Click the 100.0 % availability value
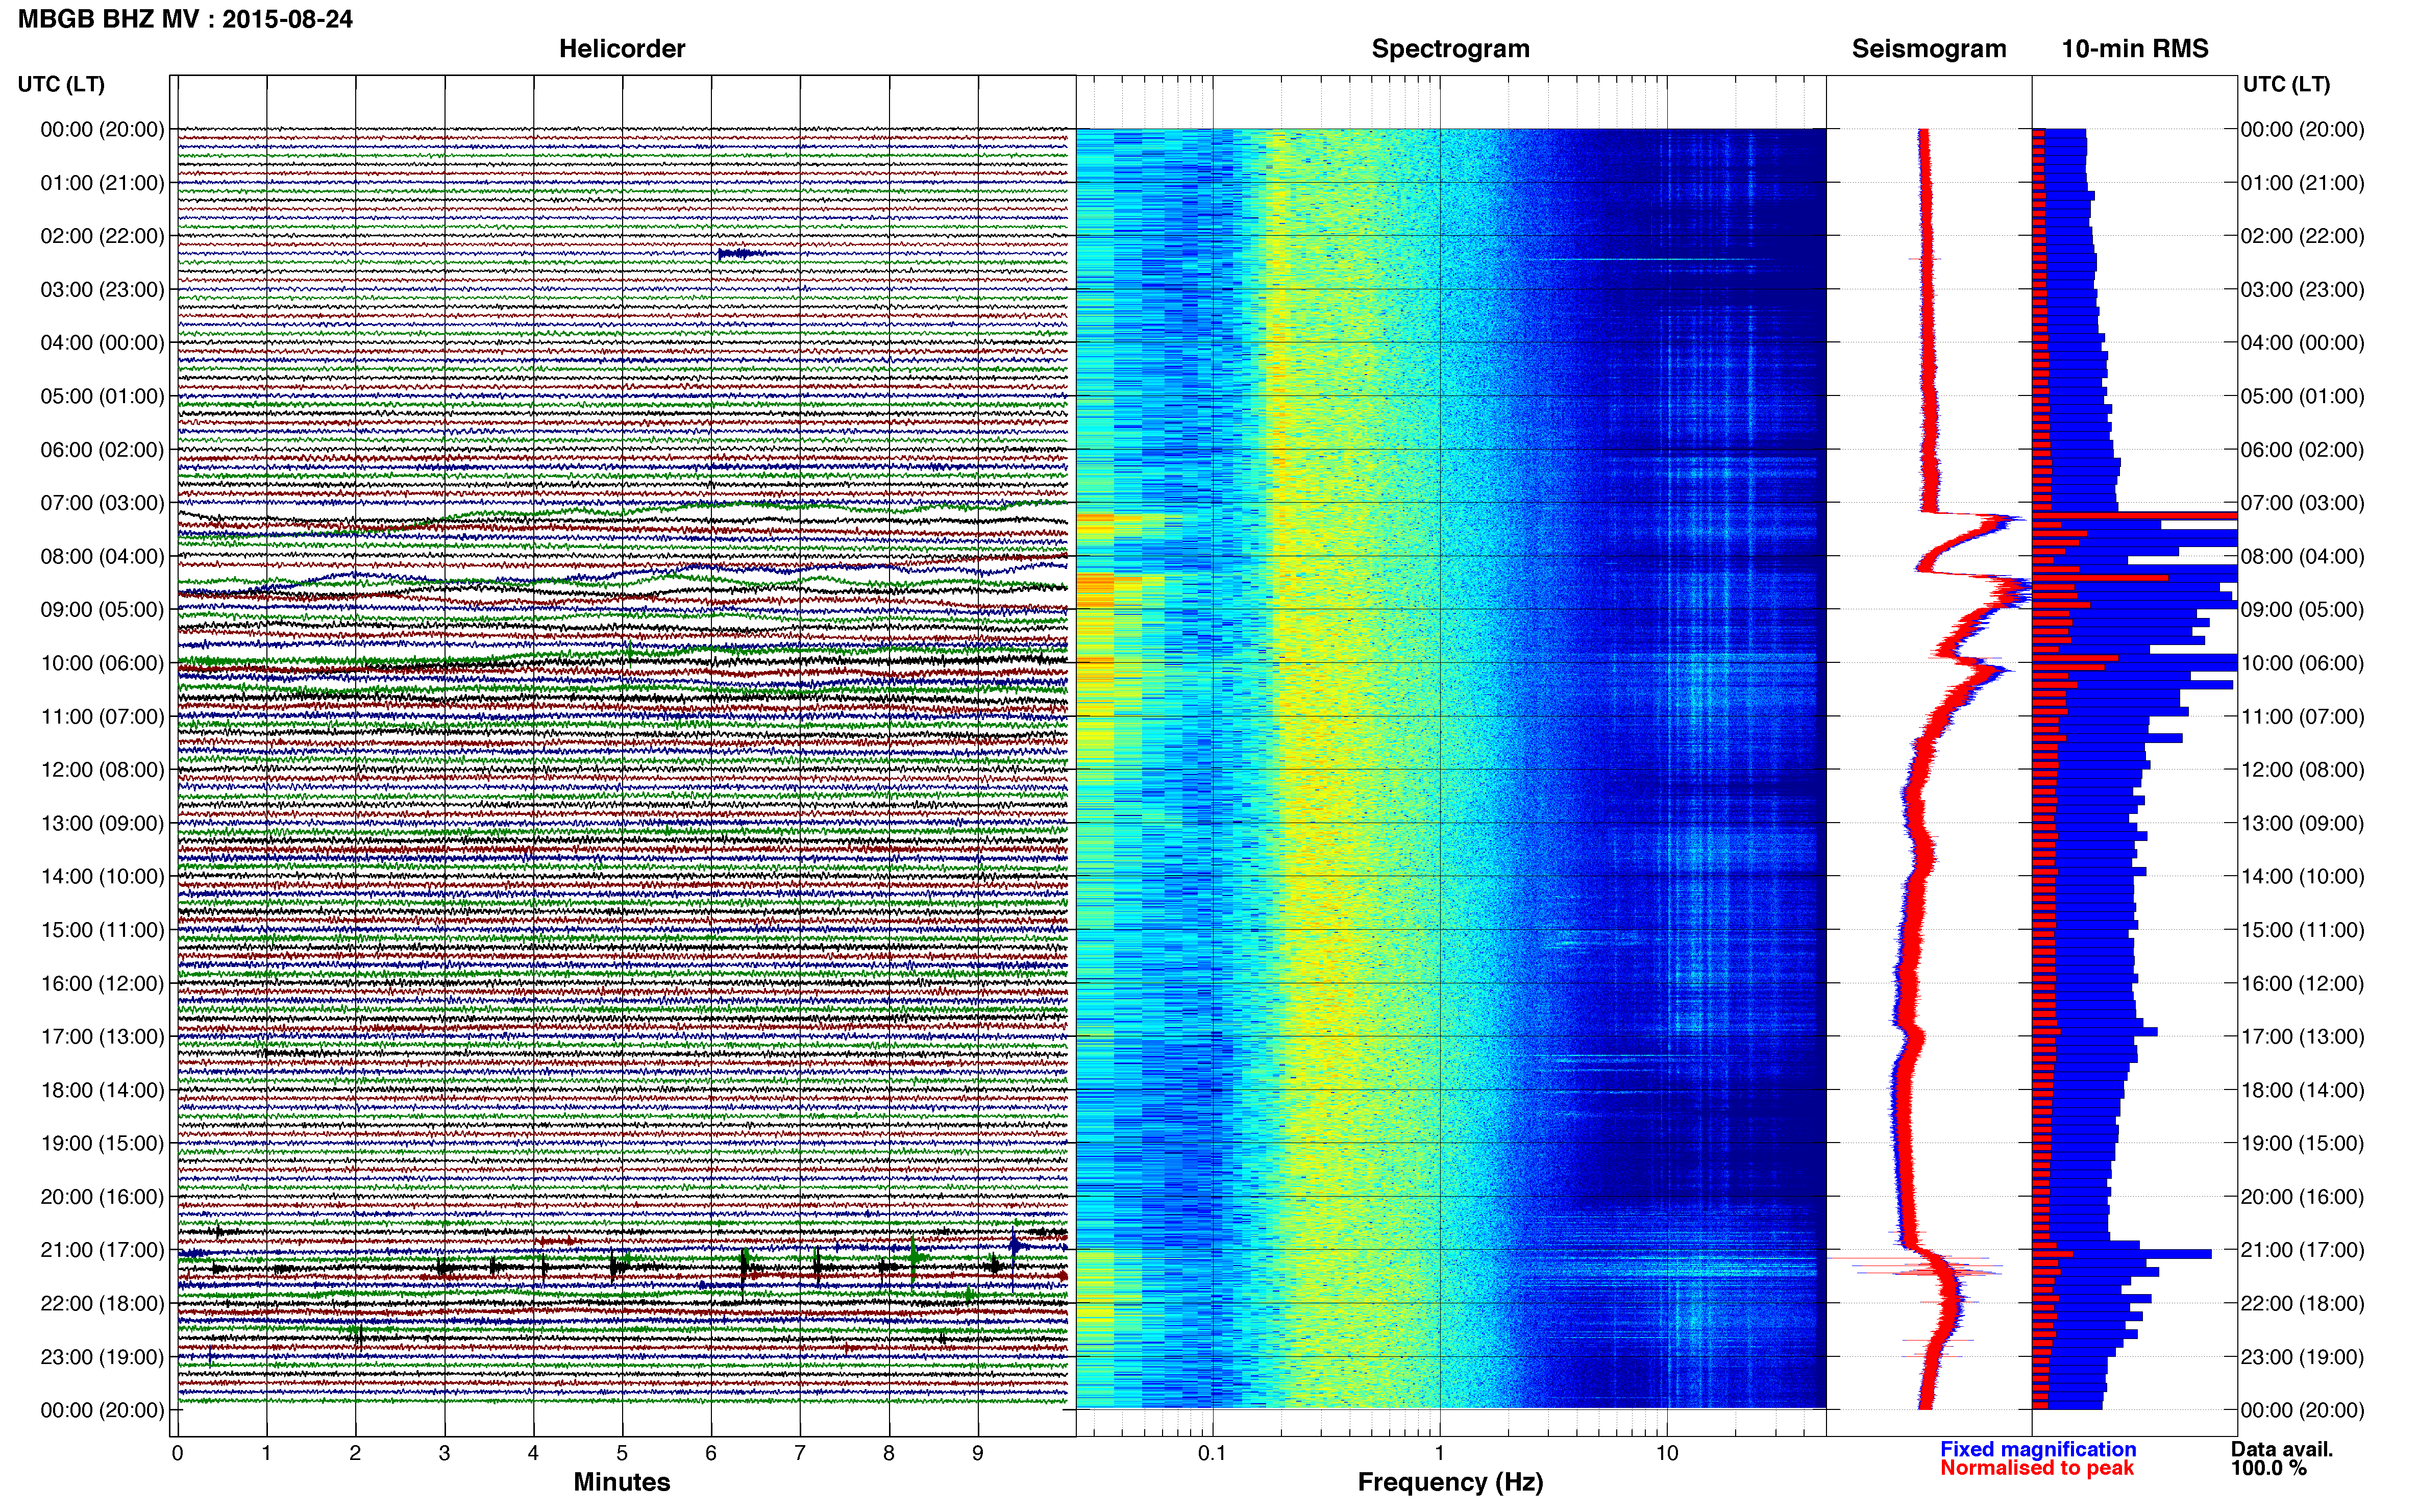This screenshot has height=1512, width=2419. (2268, 1468)
